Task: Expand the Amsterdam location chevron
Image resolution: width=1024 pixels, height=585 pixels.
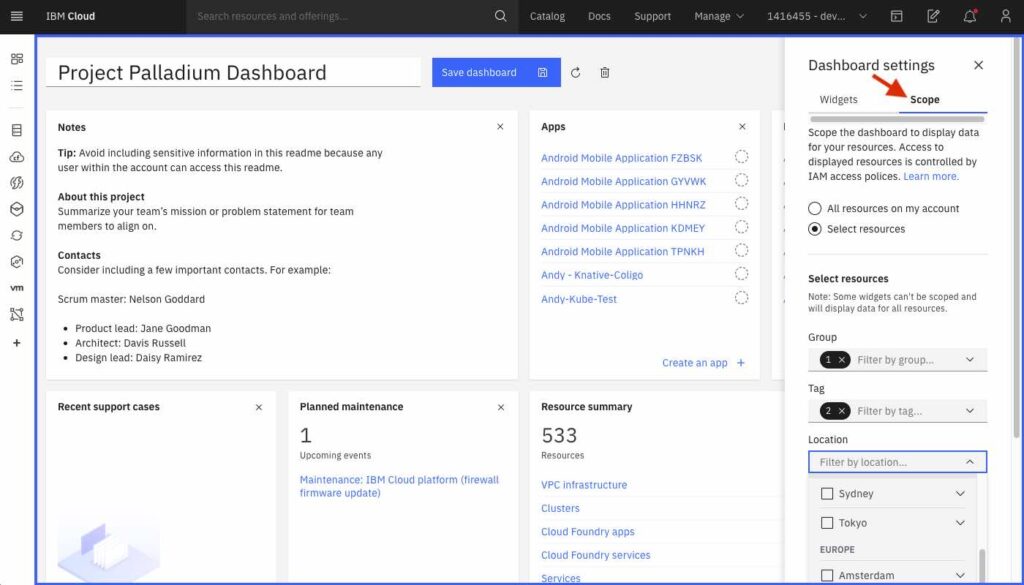Action: (x=960, y=575)
